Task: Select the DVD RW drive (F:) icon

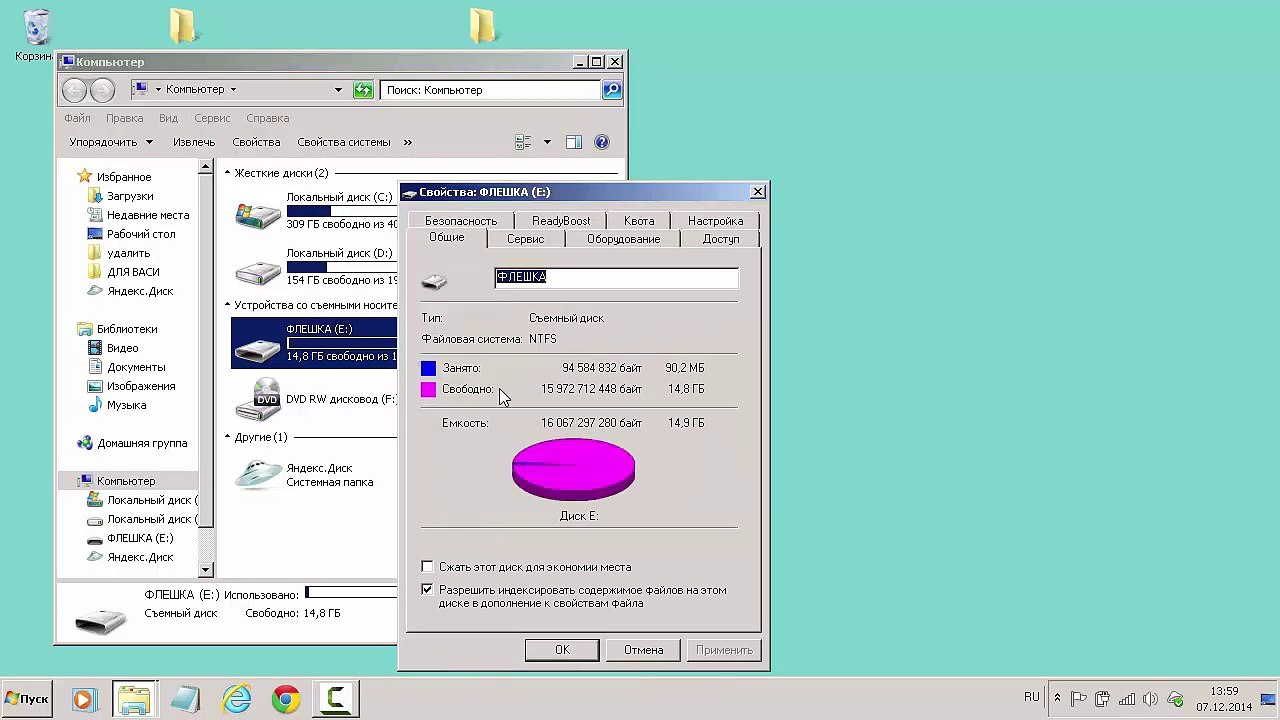Action: coord(257,399)
